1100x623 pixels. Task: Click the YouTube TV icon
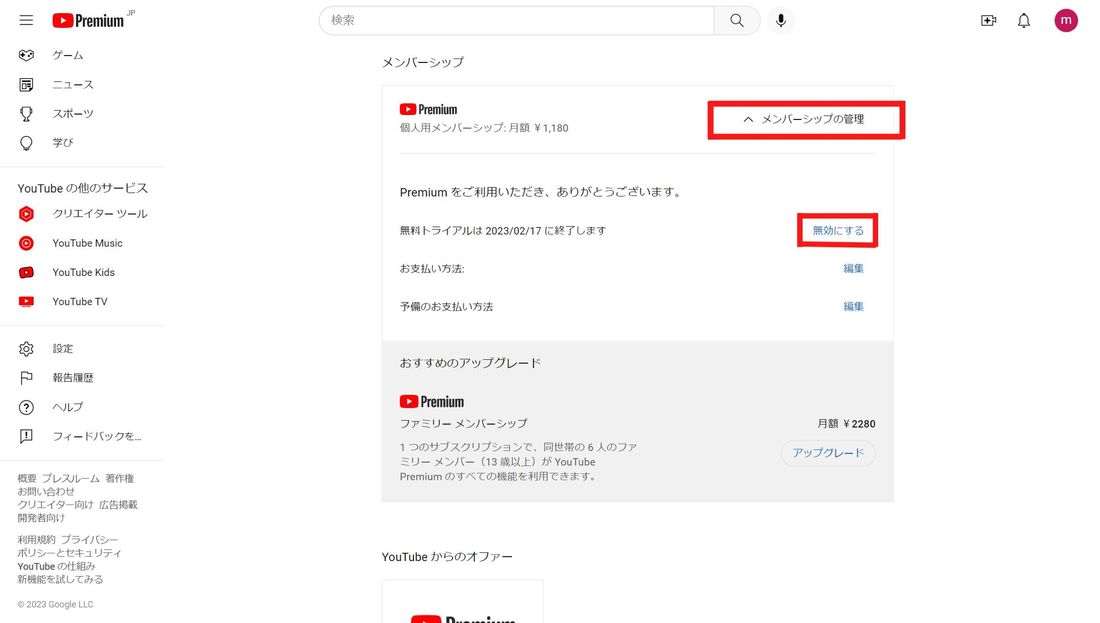tap(26, 302)
